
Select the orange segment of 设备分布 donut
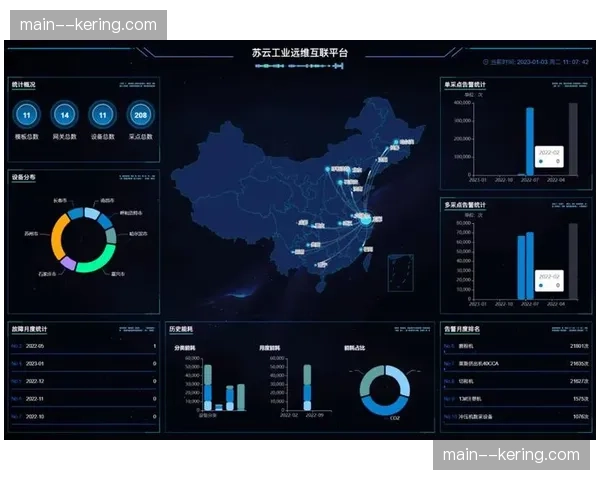58,237
